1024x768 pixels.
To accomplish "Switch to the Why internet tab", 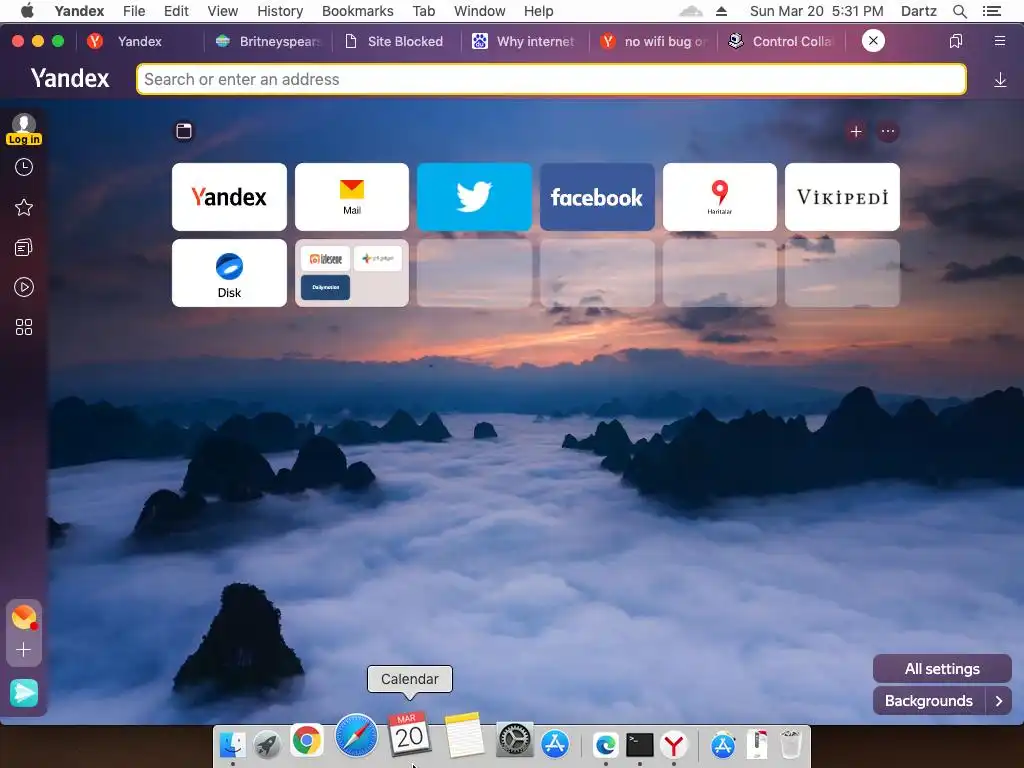I will point(524,41).
